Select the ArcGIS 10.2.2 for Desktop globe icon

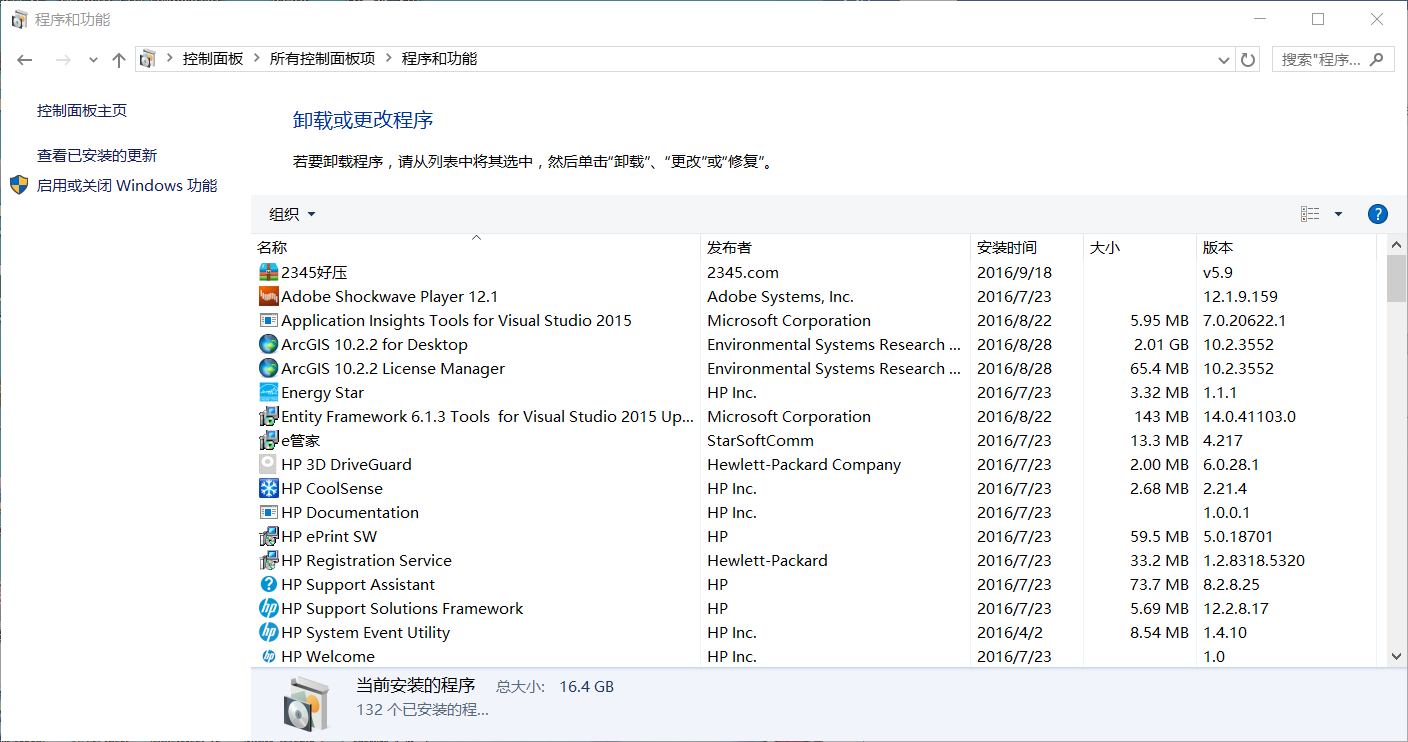tap(268, 344)
